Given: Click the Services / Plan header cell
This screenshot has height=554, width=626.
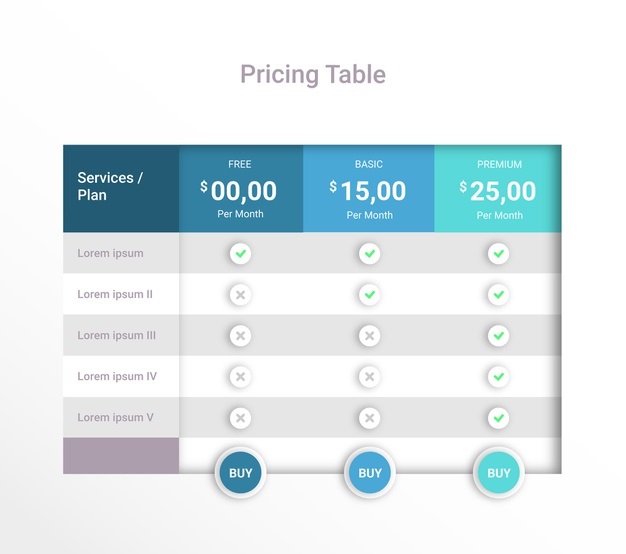Looking at the screenshot, I should (121, 187).
